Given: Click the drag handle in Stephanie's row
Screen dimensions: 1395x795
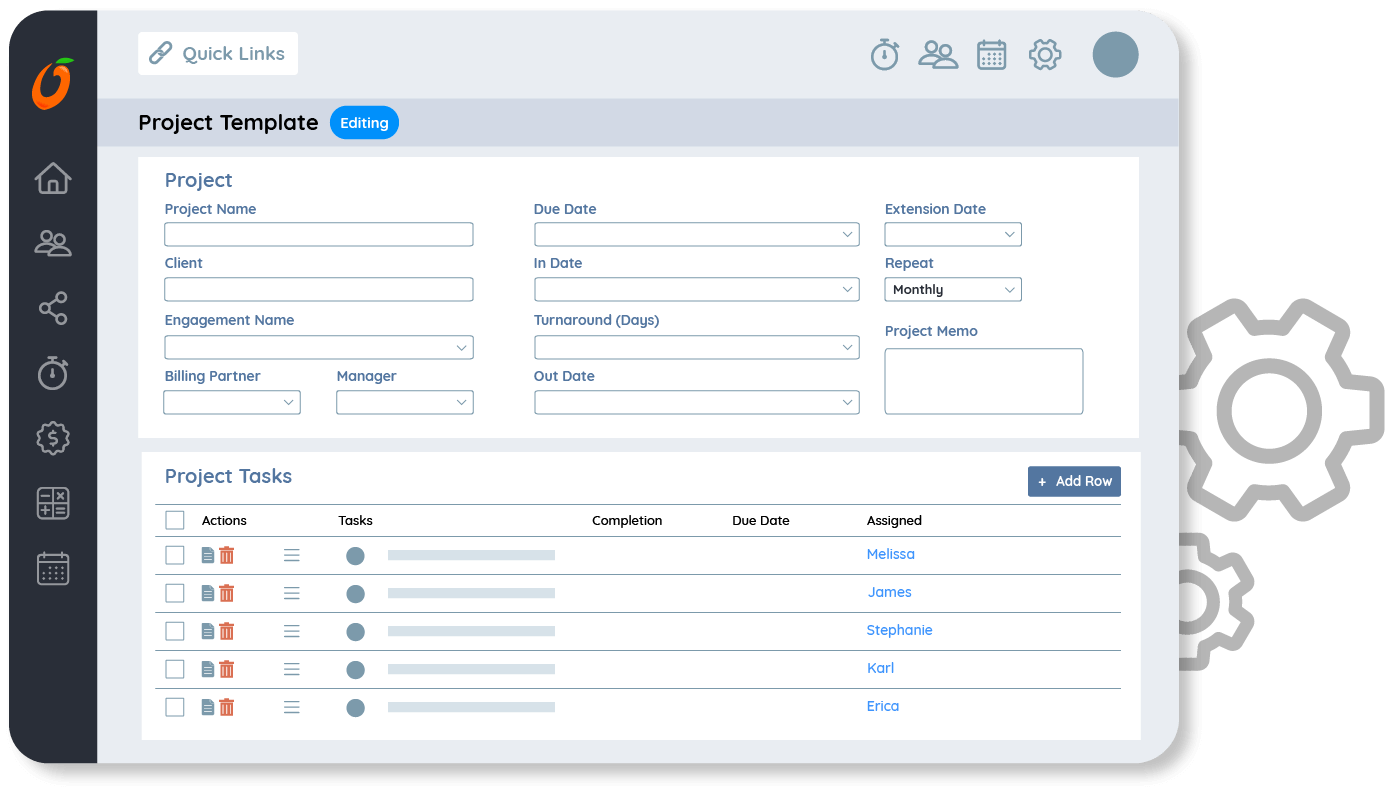Looking at the screenshot, I should click(291, 631).
